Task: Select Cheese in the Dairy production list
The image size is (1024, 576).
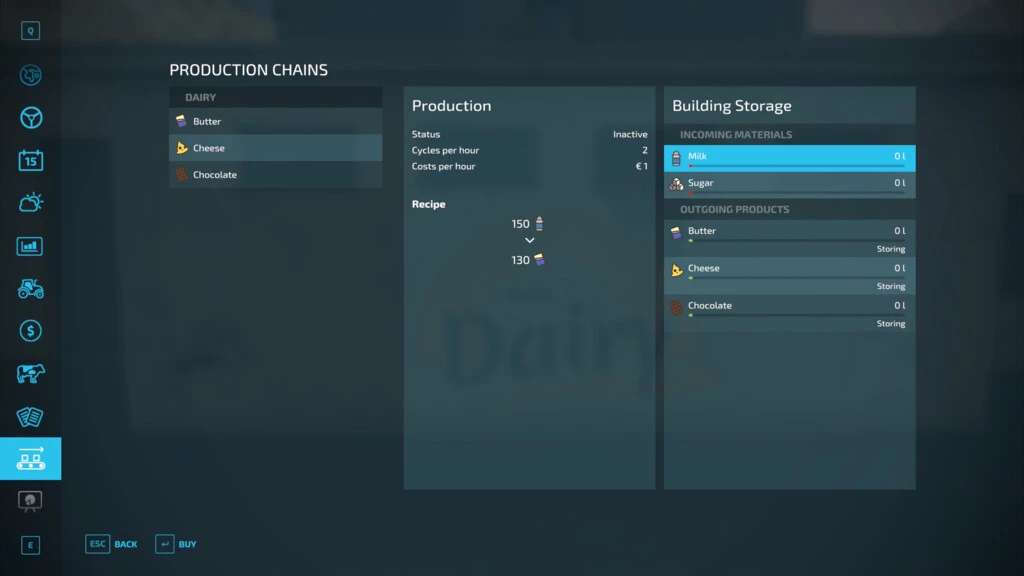Action: pos(275,148)
